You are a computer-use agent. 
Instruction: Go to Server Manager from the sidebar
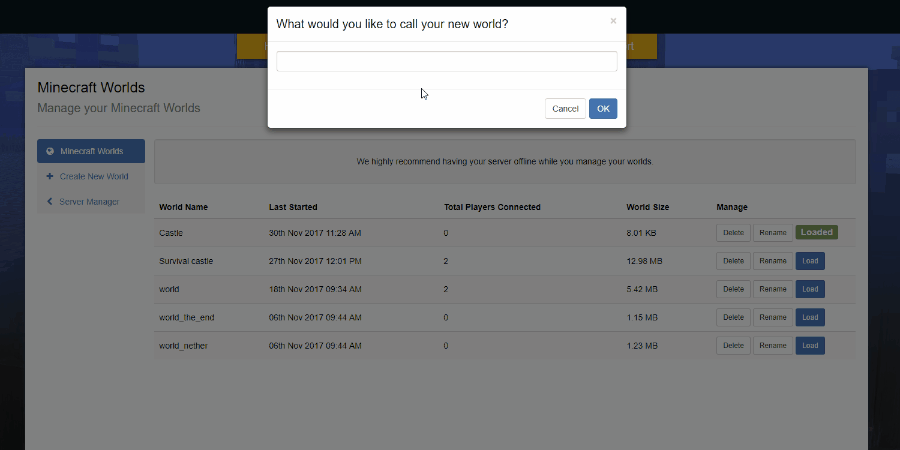coord(91,201)
